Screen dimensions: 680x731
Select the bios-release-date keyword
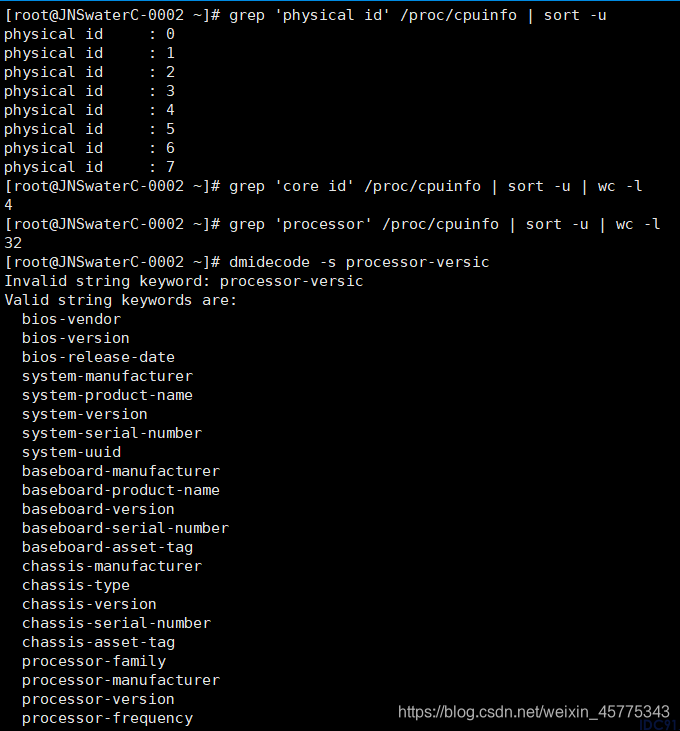point(98,357)
